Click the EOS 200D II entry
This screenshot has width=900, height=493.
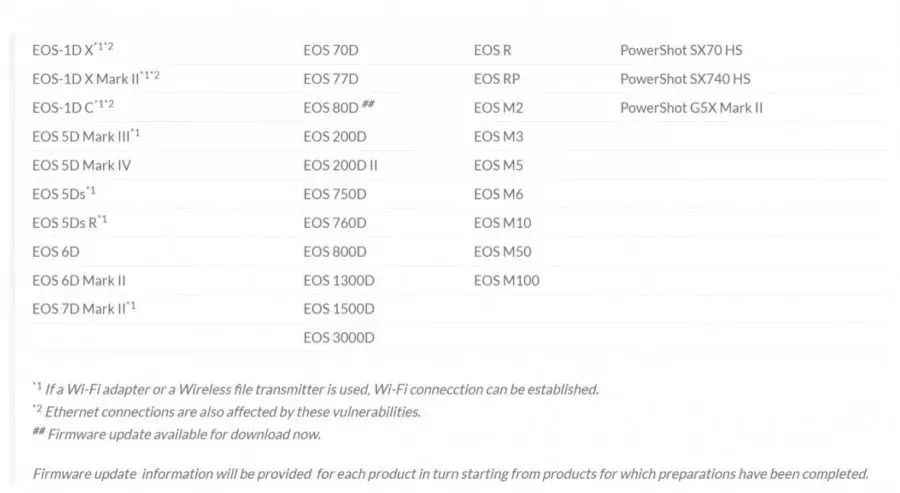(x=340, y=165)
